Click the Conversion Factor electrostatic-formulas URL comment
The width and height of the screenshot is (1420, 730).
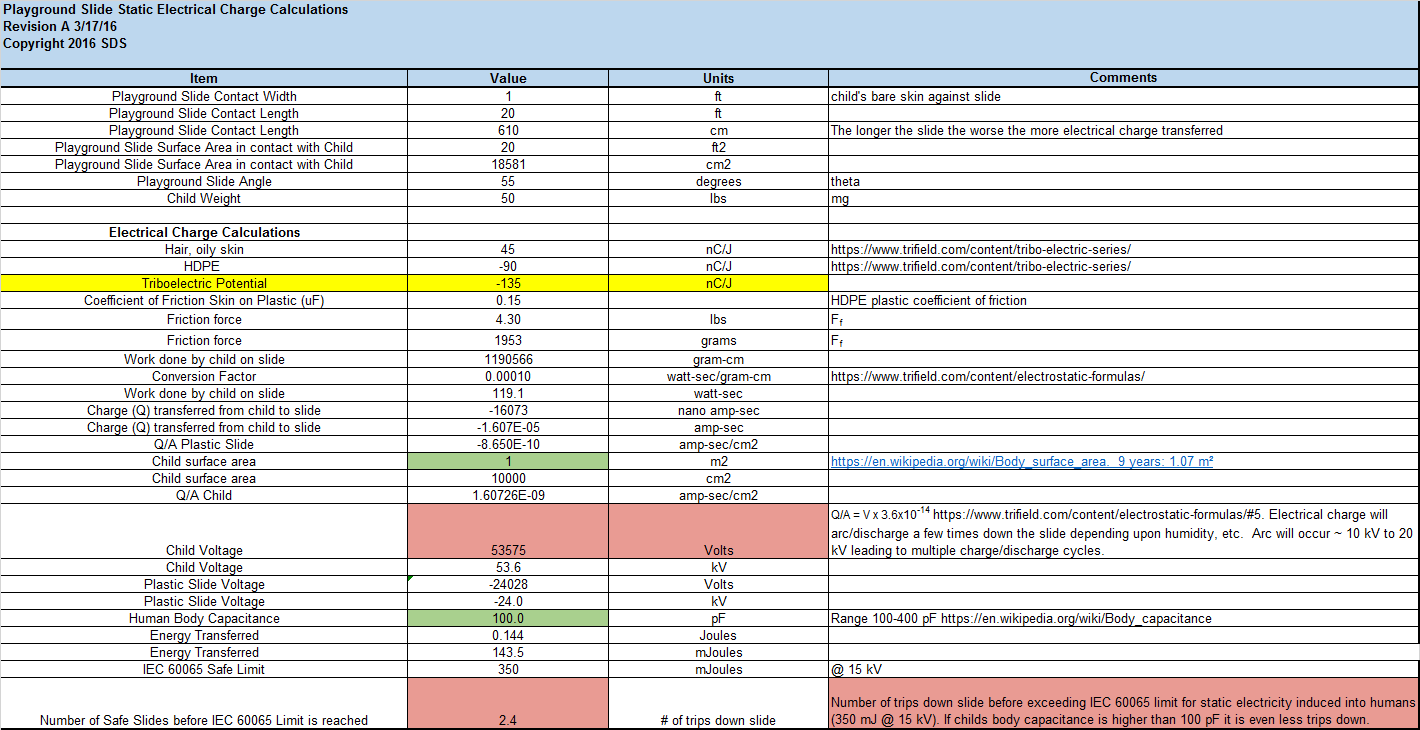click(987, 377)
